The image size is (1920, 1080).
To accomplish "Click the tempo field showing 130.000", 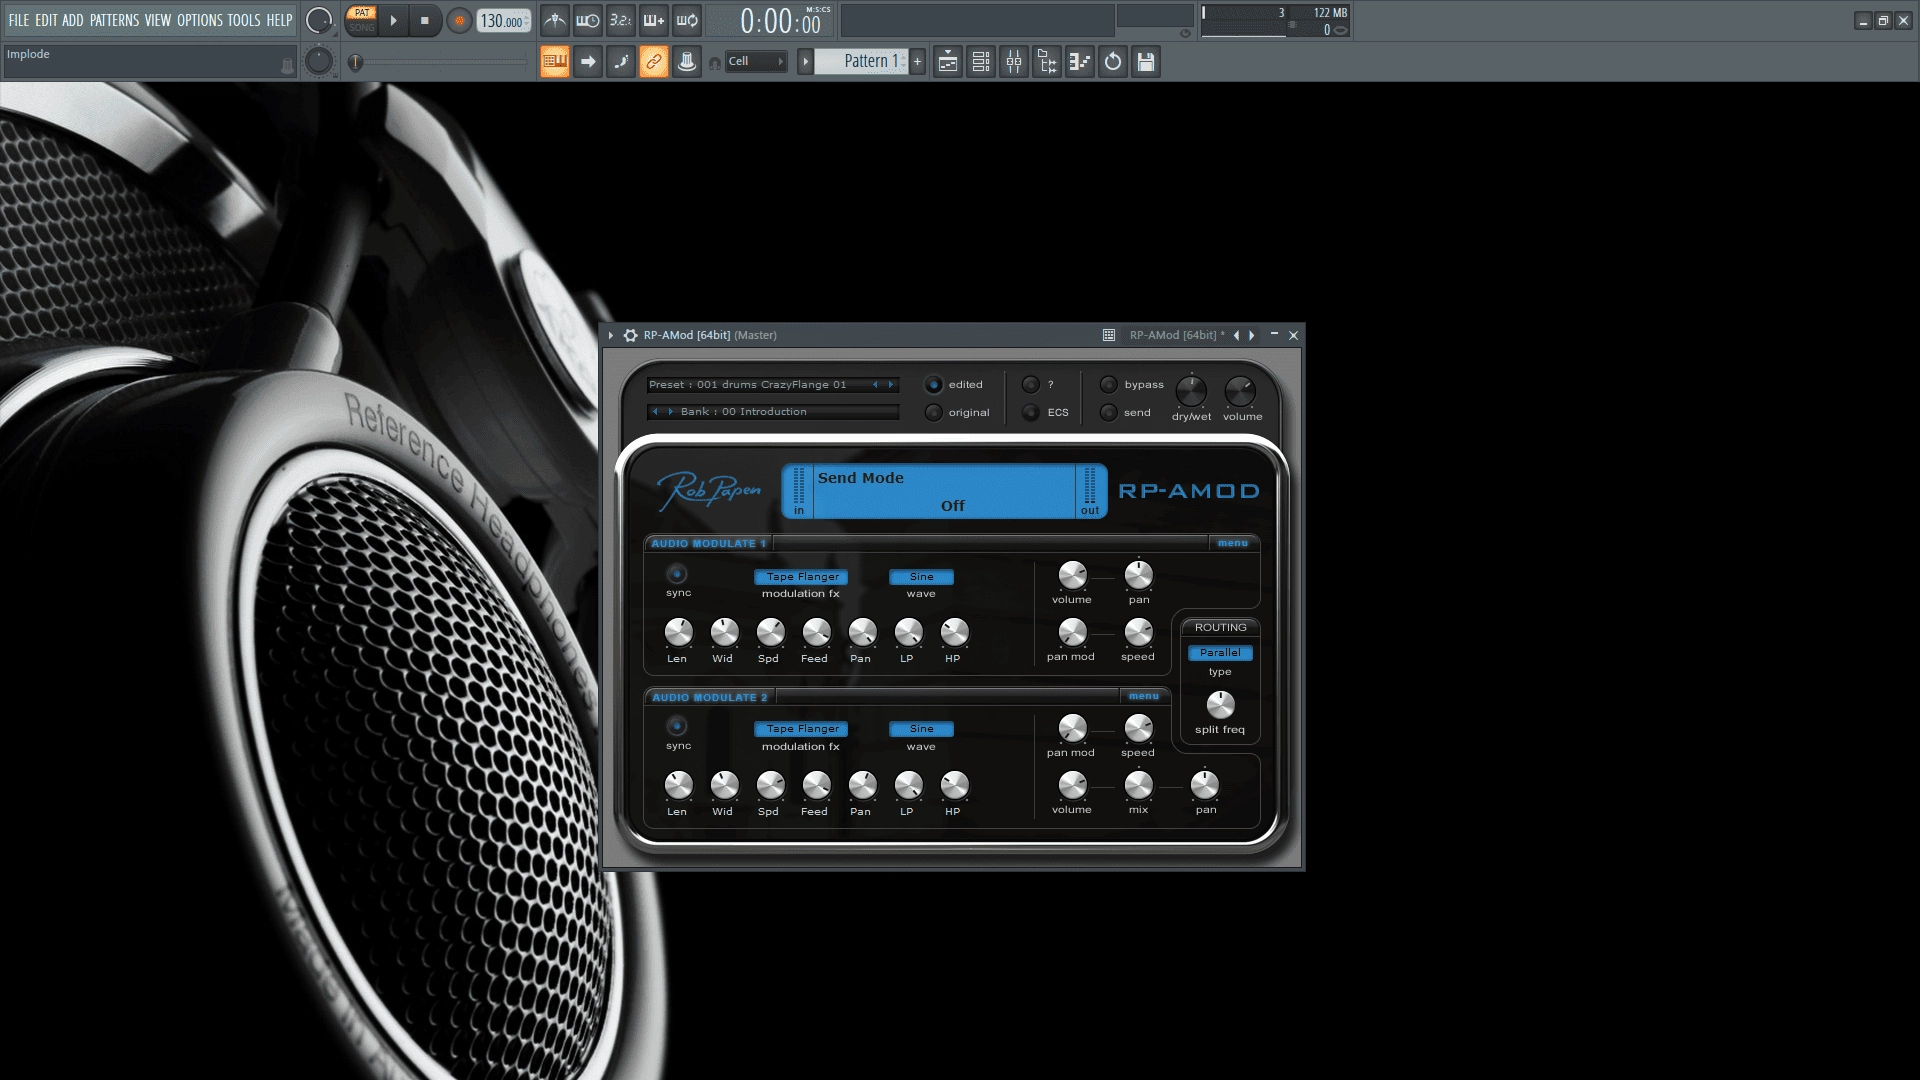I will 503,21.
